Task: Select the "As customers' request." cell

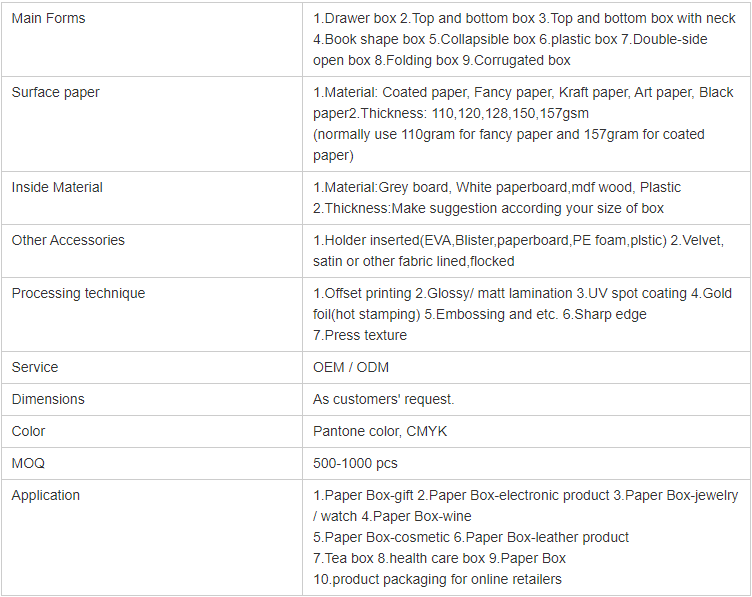Action: tap(383, 399)
